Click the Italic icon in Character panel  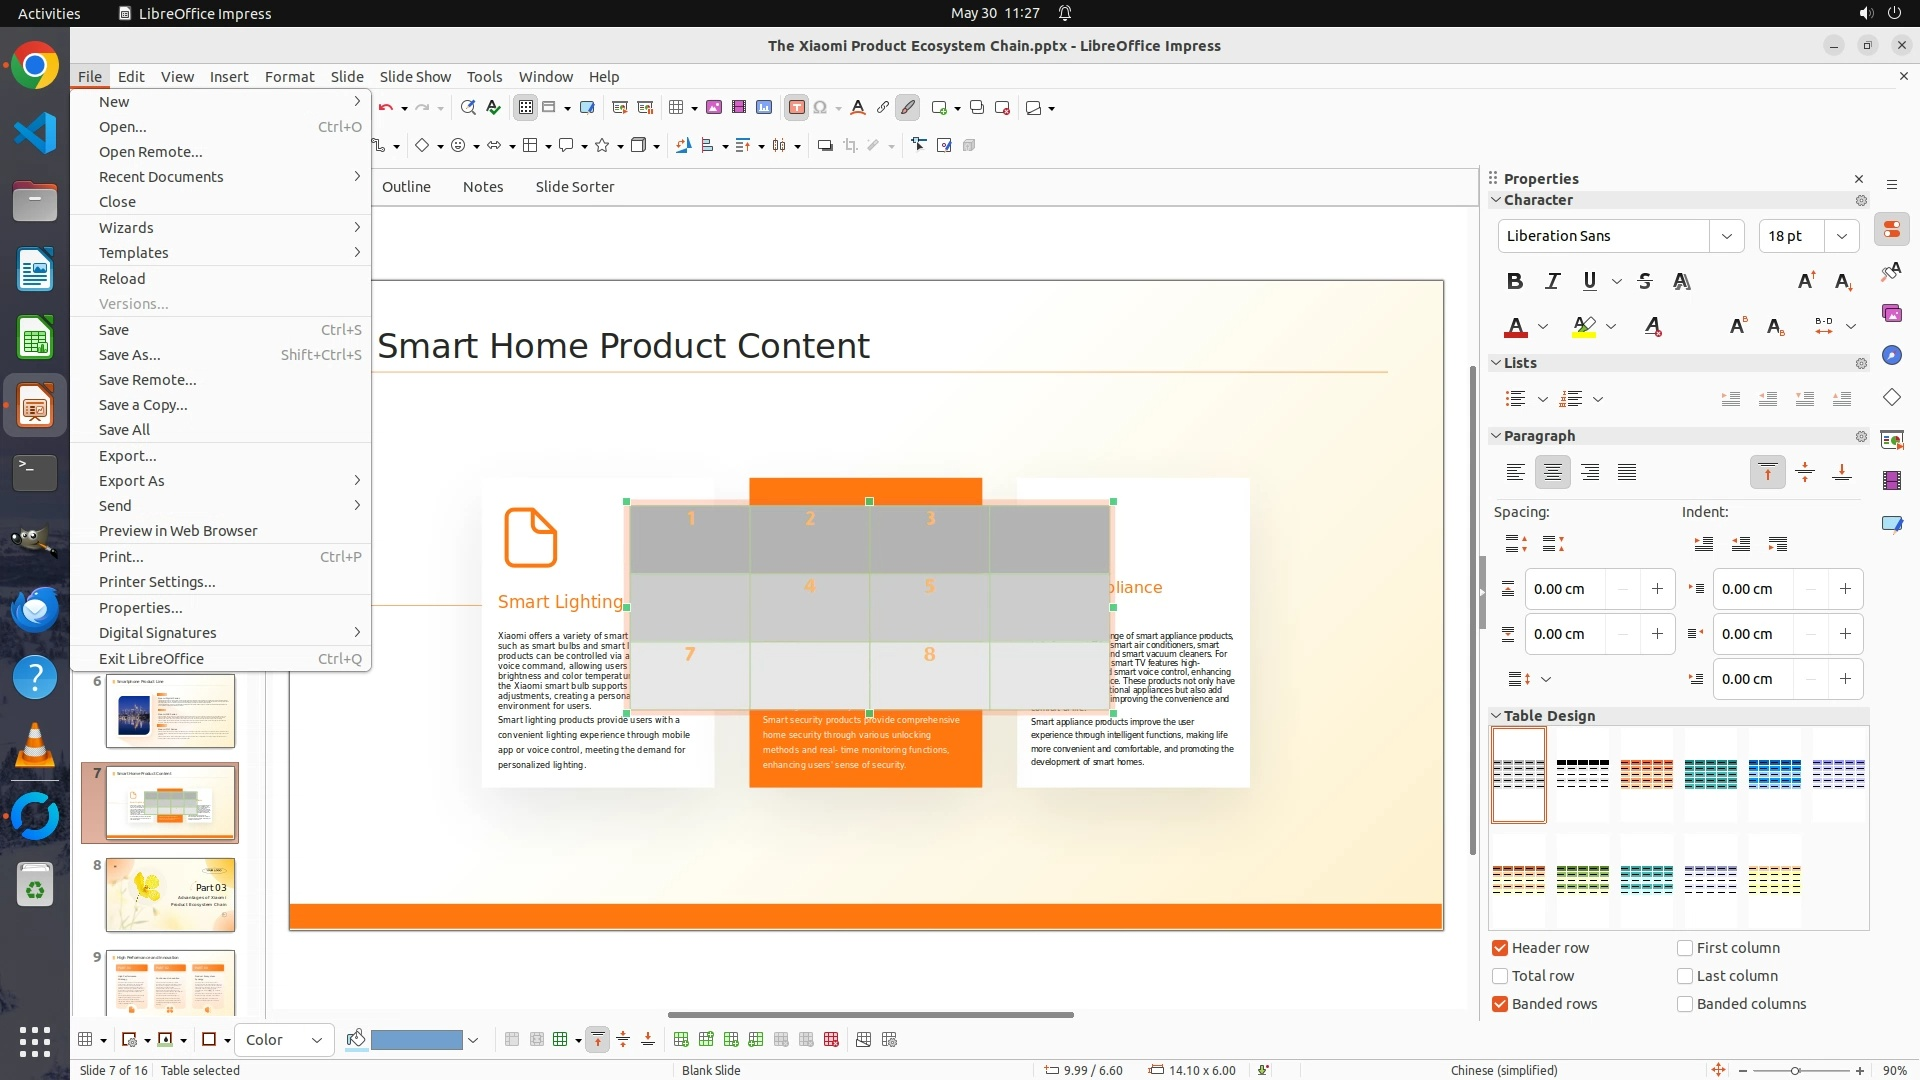(1552, 281)
